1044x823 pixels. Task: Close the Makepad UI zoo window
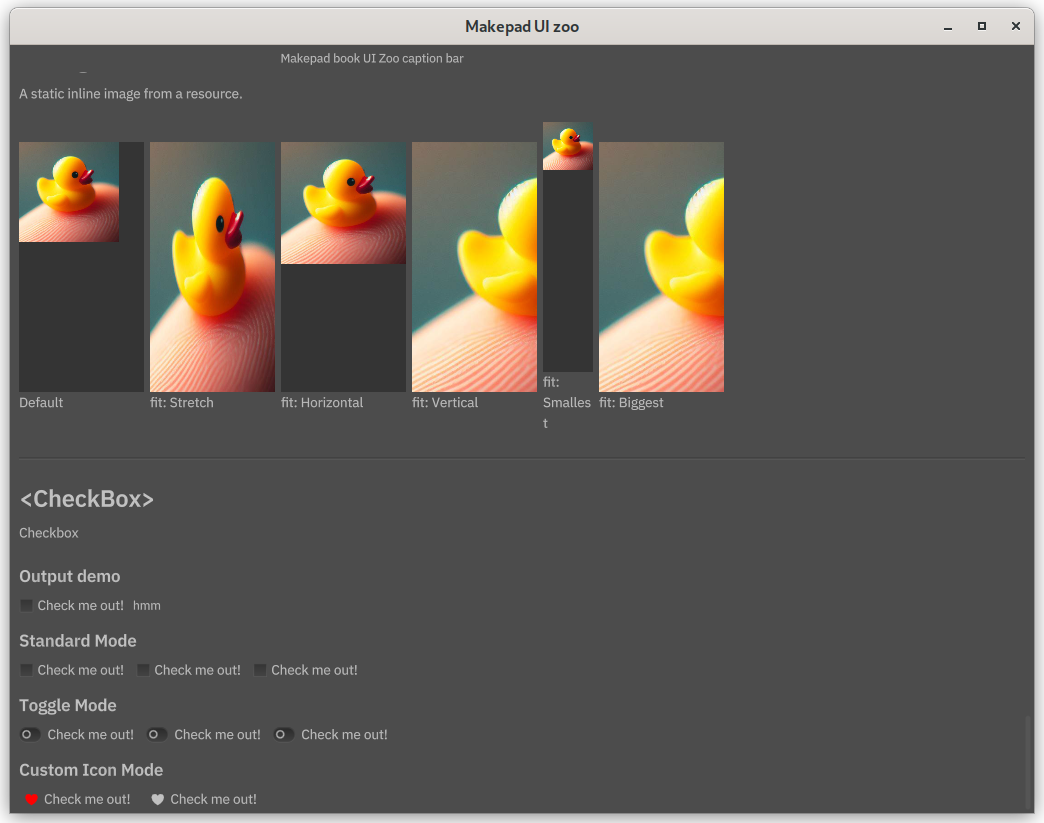click(x=1015, y=27)
